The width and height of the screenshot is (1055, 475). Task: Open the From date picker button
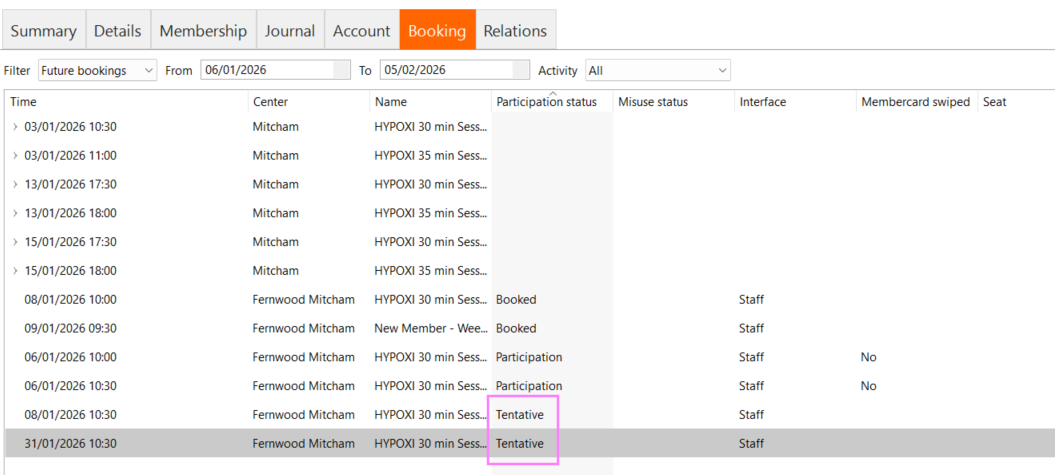(343, 70)
